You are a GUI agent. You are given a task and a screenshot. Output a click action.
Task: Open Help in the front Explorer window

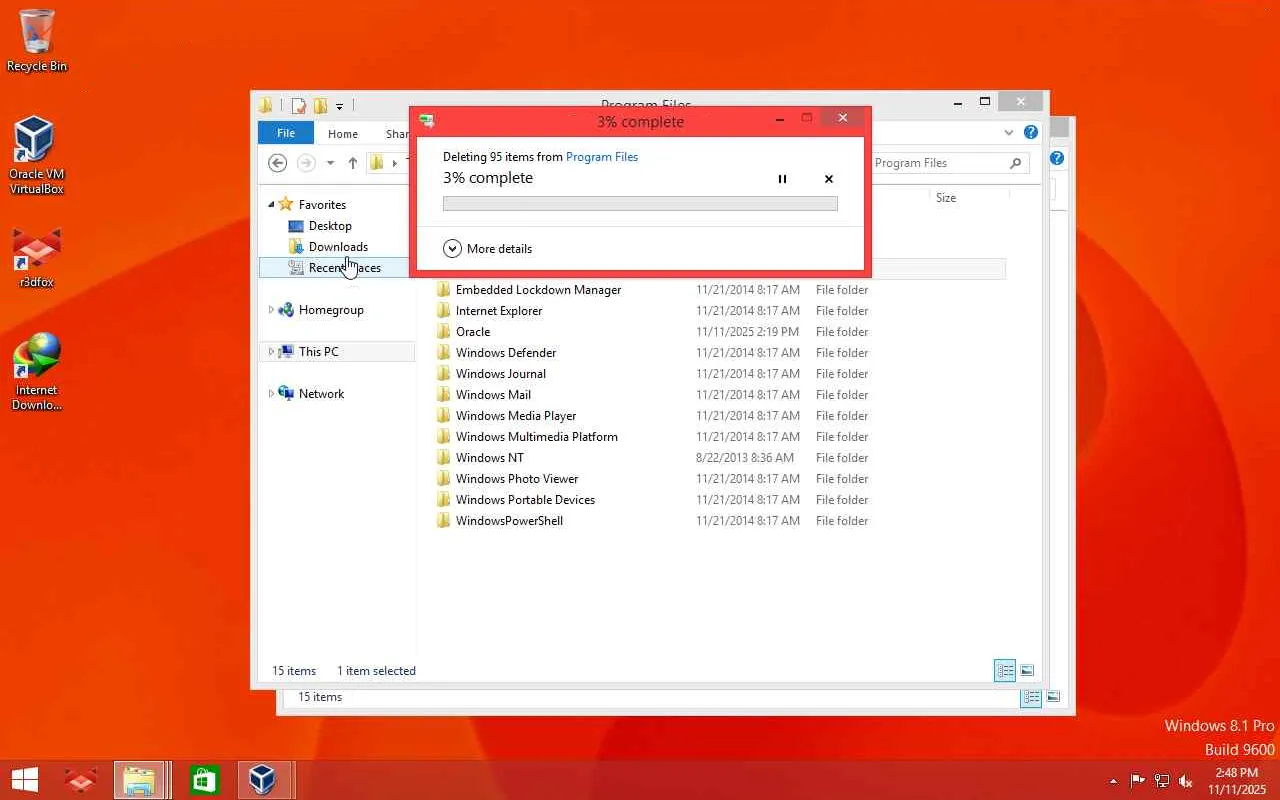pyautogui.click(x=1031, y=132)
